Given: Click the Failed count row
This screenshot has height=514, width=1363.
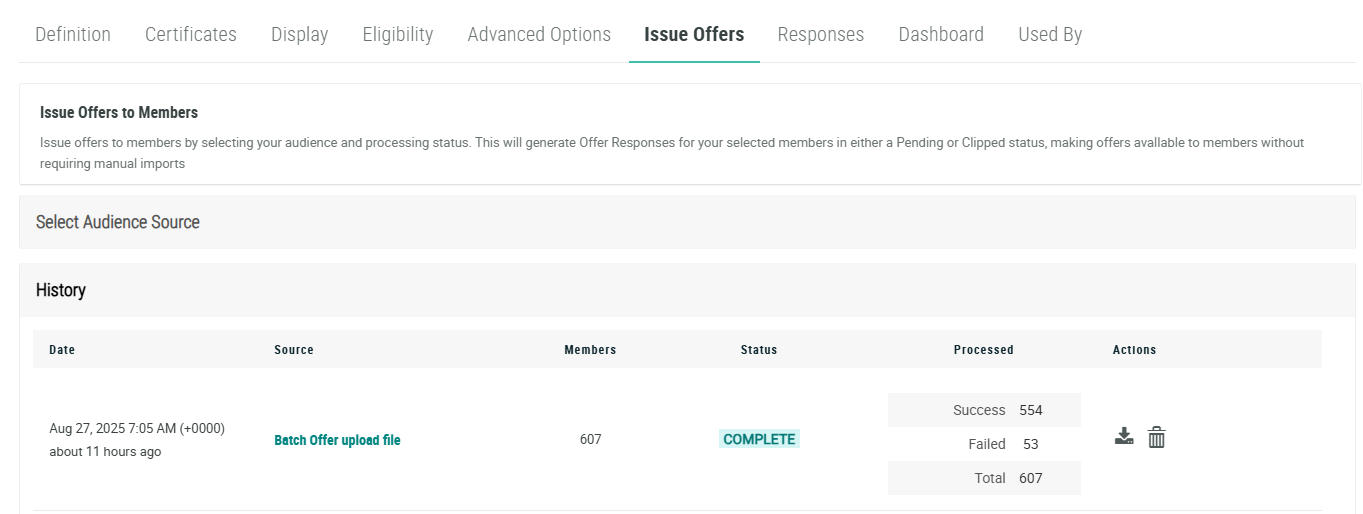Looking at the screenshot, I should 984,444.
